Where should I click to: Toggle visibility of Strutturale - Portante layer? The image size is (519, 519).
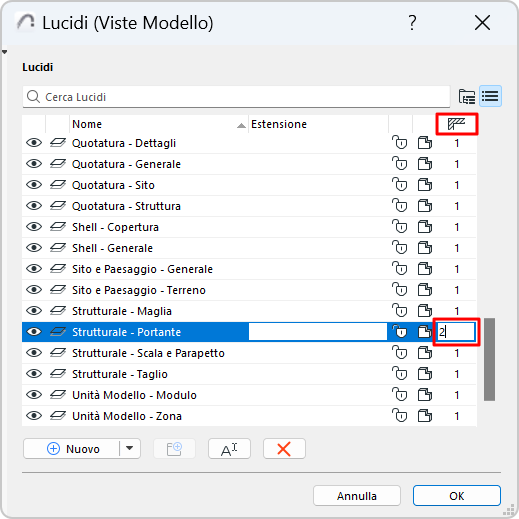pos(34,332)
